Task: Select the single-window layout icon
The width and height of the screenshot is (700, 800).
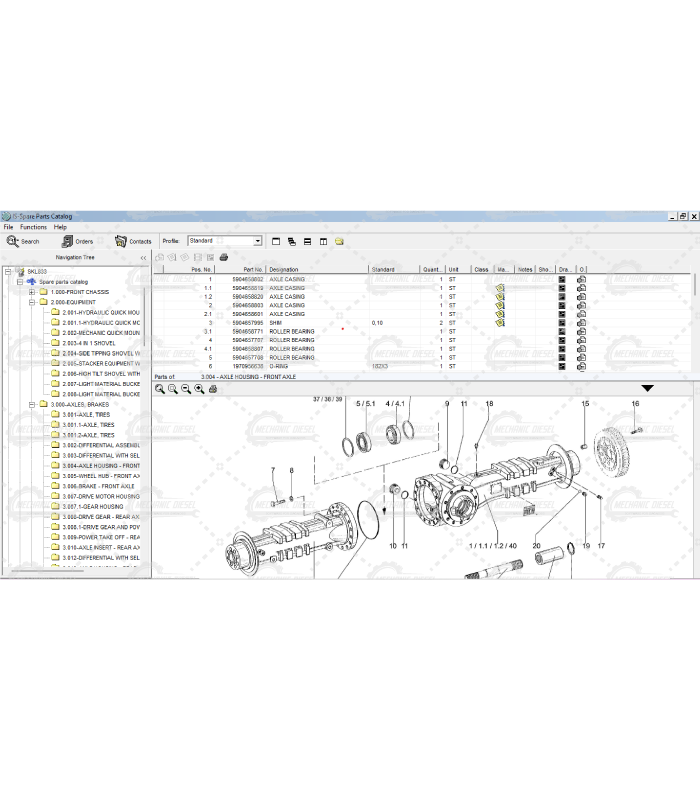Action: (276, 241)
